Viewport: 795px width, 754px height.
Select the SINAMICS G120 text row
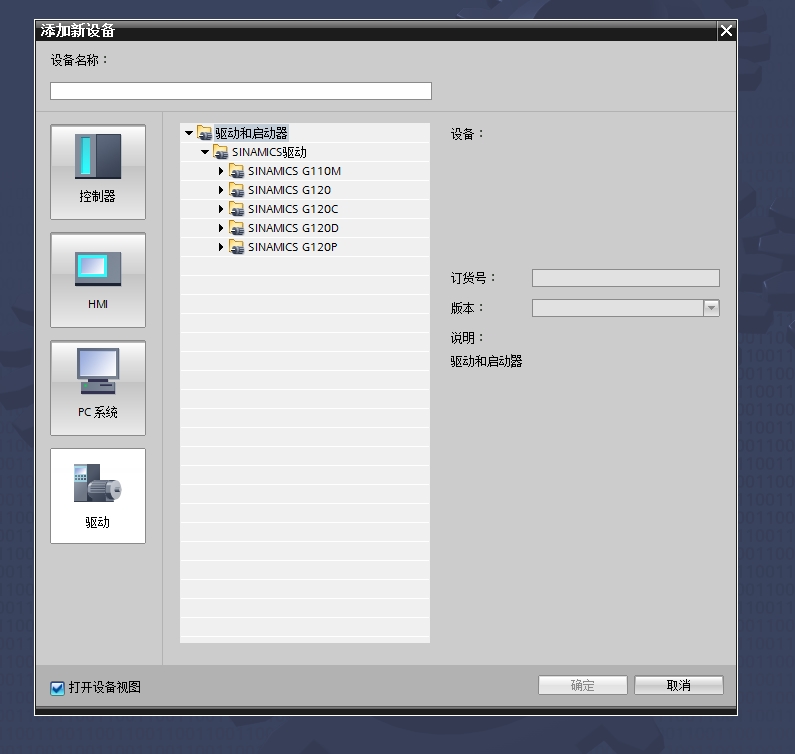[289, 190]
